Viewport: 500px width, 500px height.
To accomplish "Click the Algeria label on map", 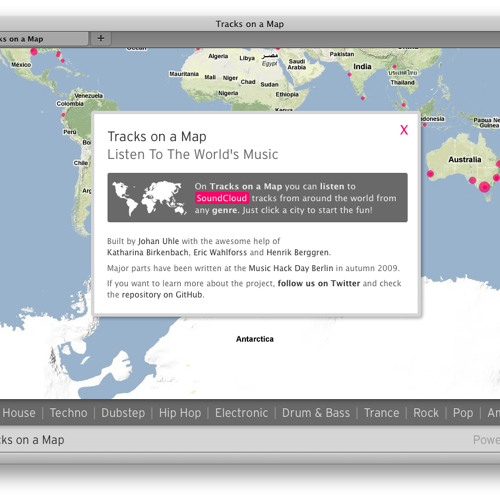I will pyautogui.click(x=218, y=56).
